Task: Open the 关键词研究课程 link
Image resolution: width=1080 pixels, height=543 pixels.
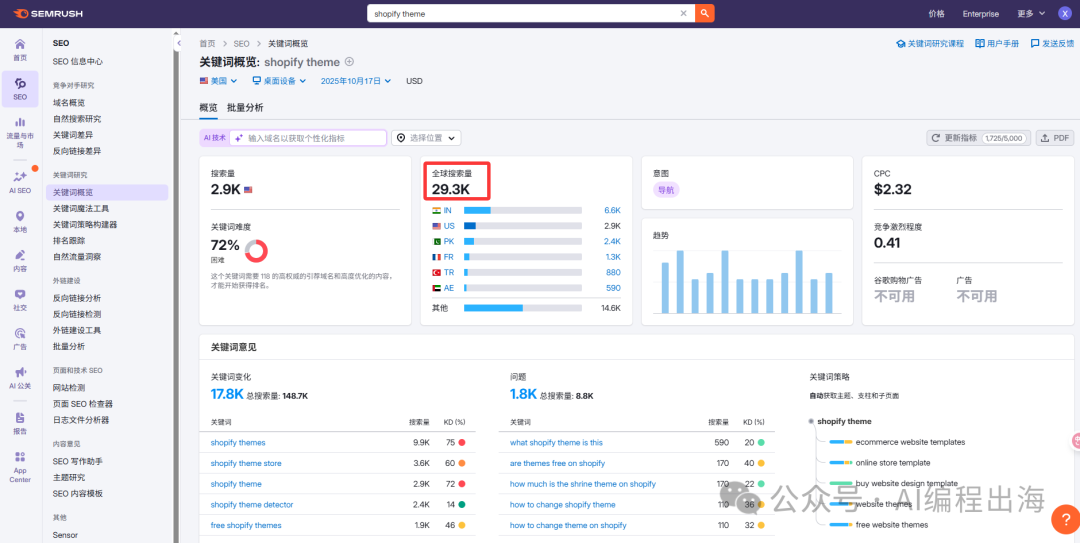Action: (930, 43)
